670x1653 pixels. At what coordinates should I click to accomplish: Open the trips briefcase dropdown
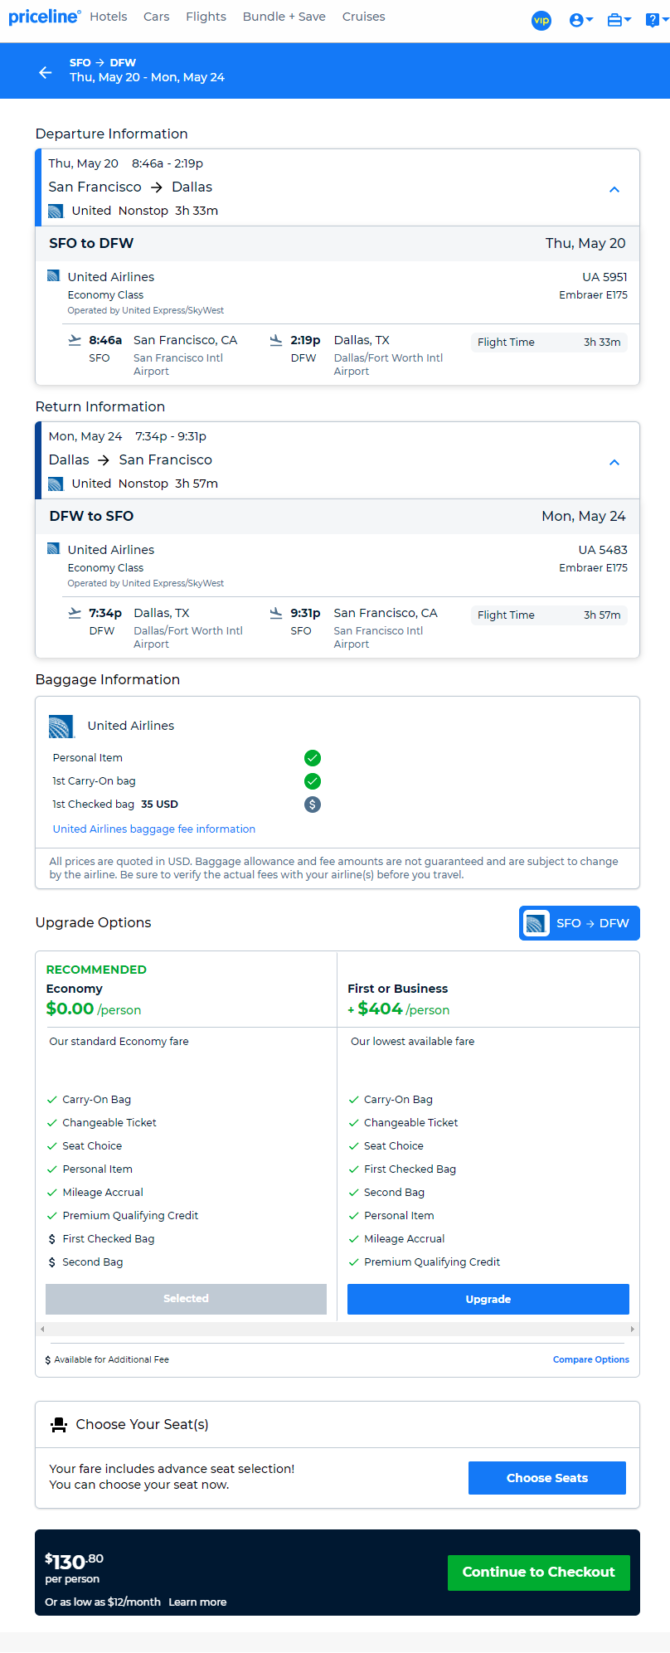[619, 20]
